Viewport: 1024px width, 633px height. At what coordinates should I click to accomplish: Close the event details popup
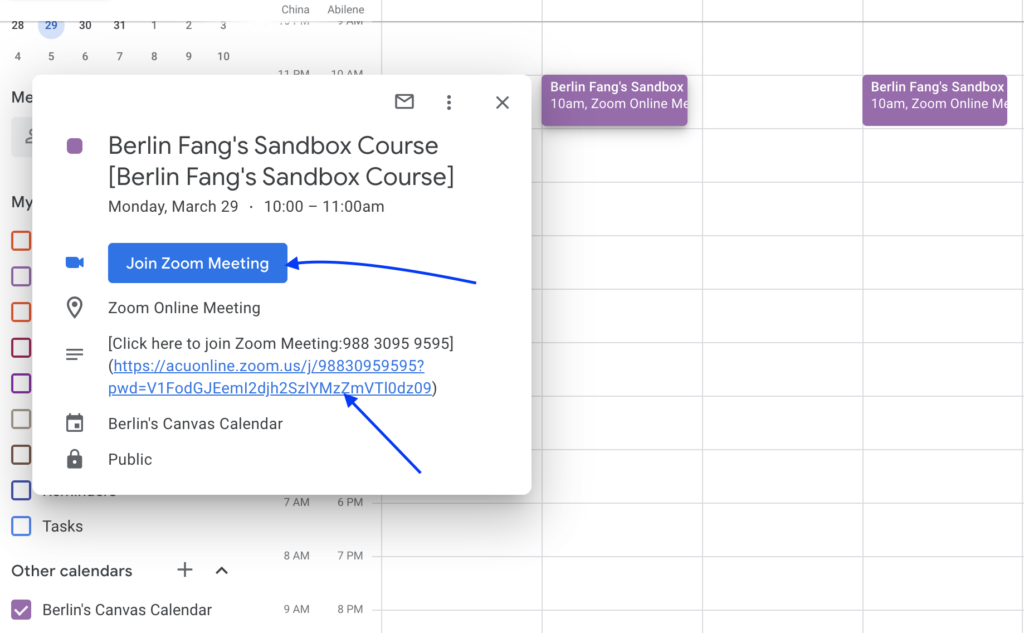pyautogui.click(x=502, y=102)
